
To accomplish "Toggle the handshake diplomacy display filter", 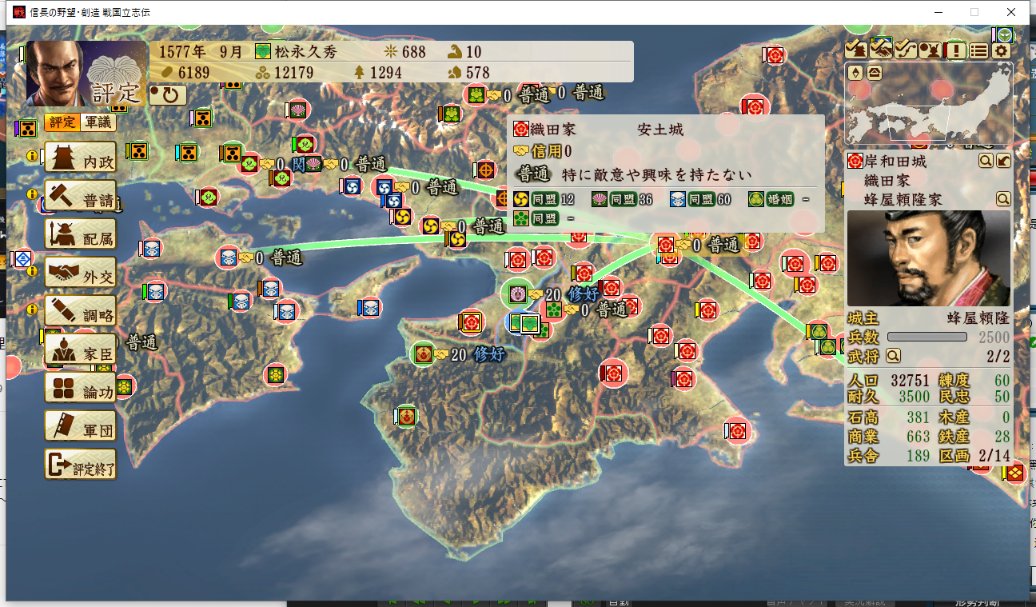I will [881, 50].
